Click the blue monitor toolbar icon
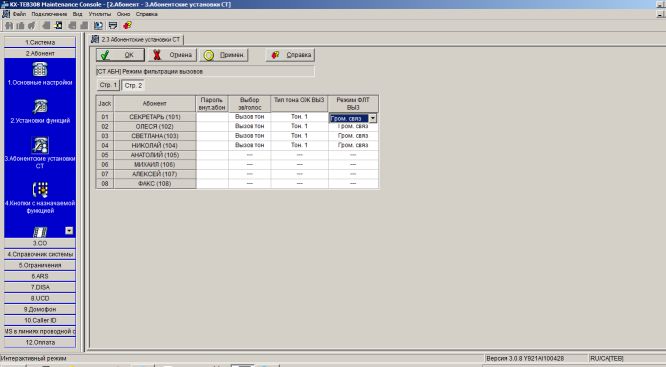 (x=99, y=25)
